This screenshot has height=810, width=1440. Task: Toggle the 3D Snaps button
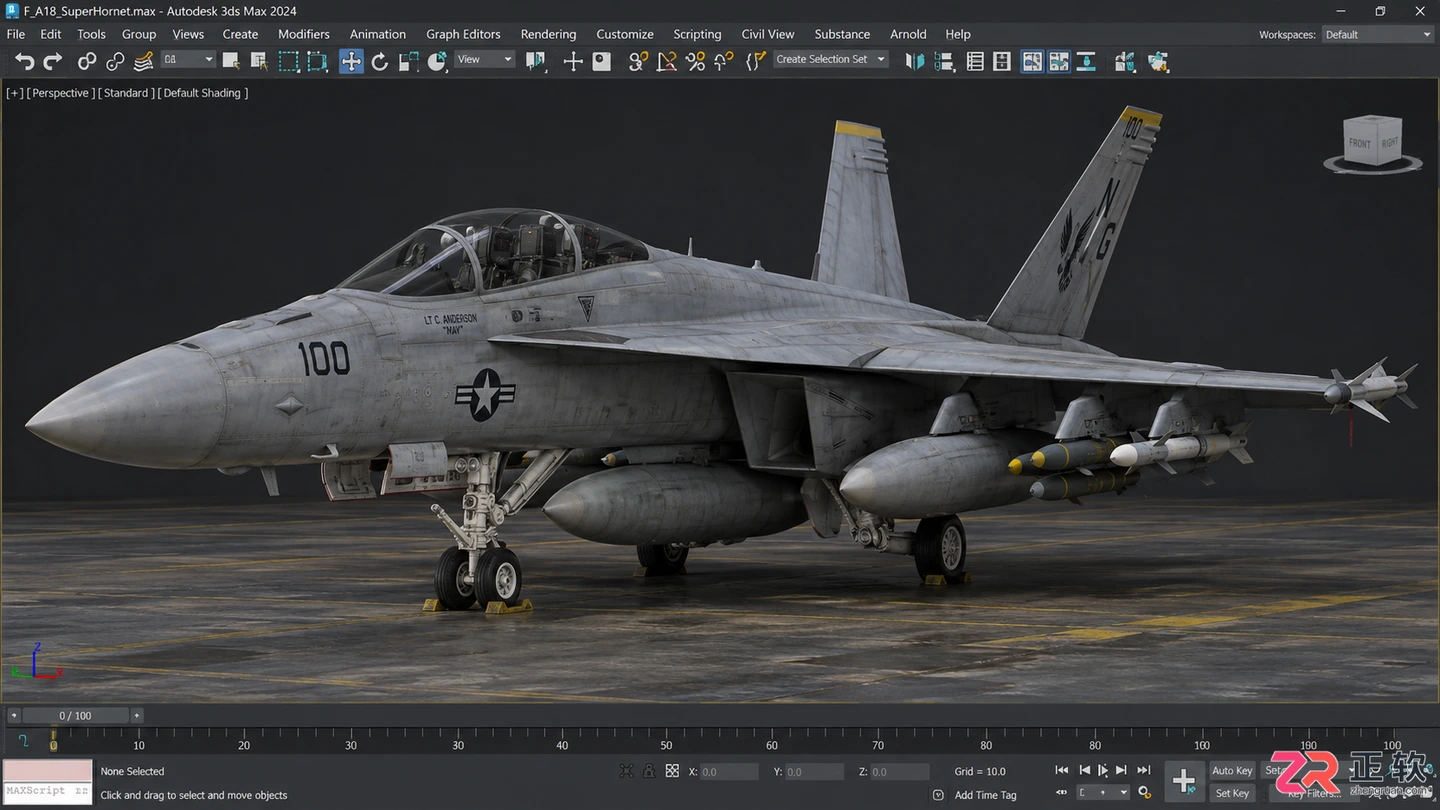pyautogui.click(x=638, y=61)
